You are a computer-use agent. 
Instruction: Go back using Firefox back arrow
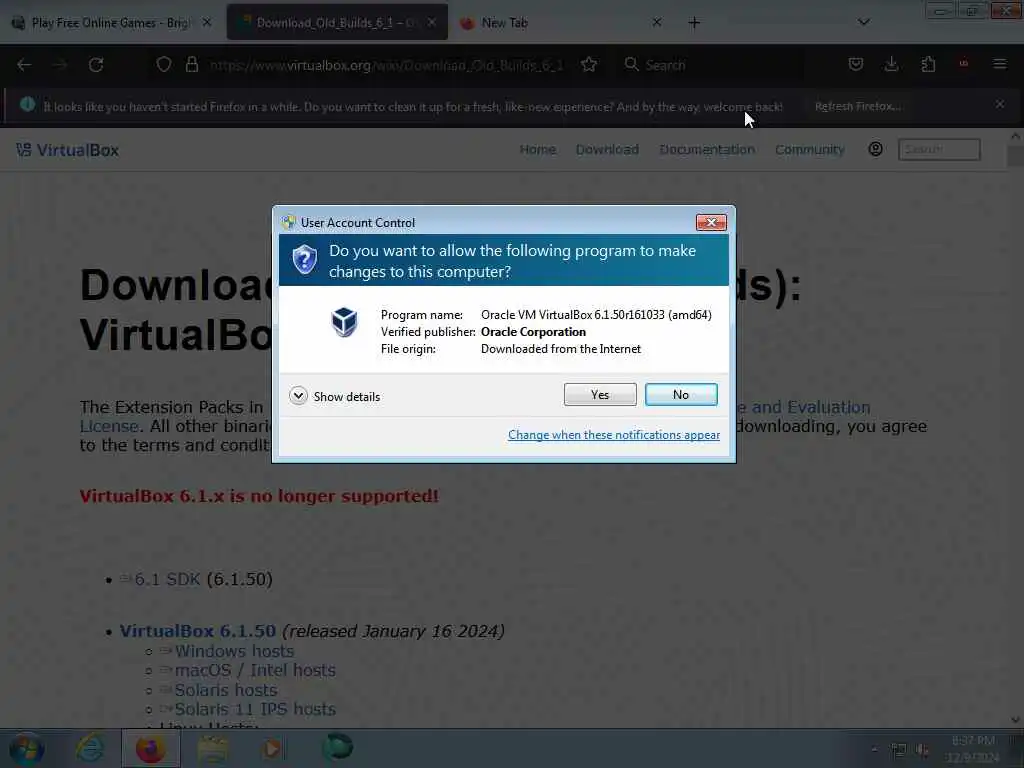(x=24, y=65)
